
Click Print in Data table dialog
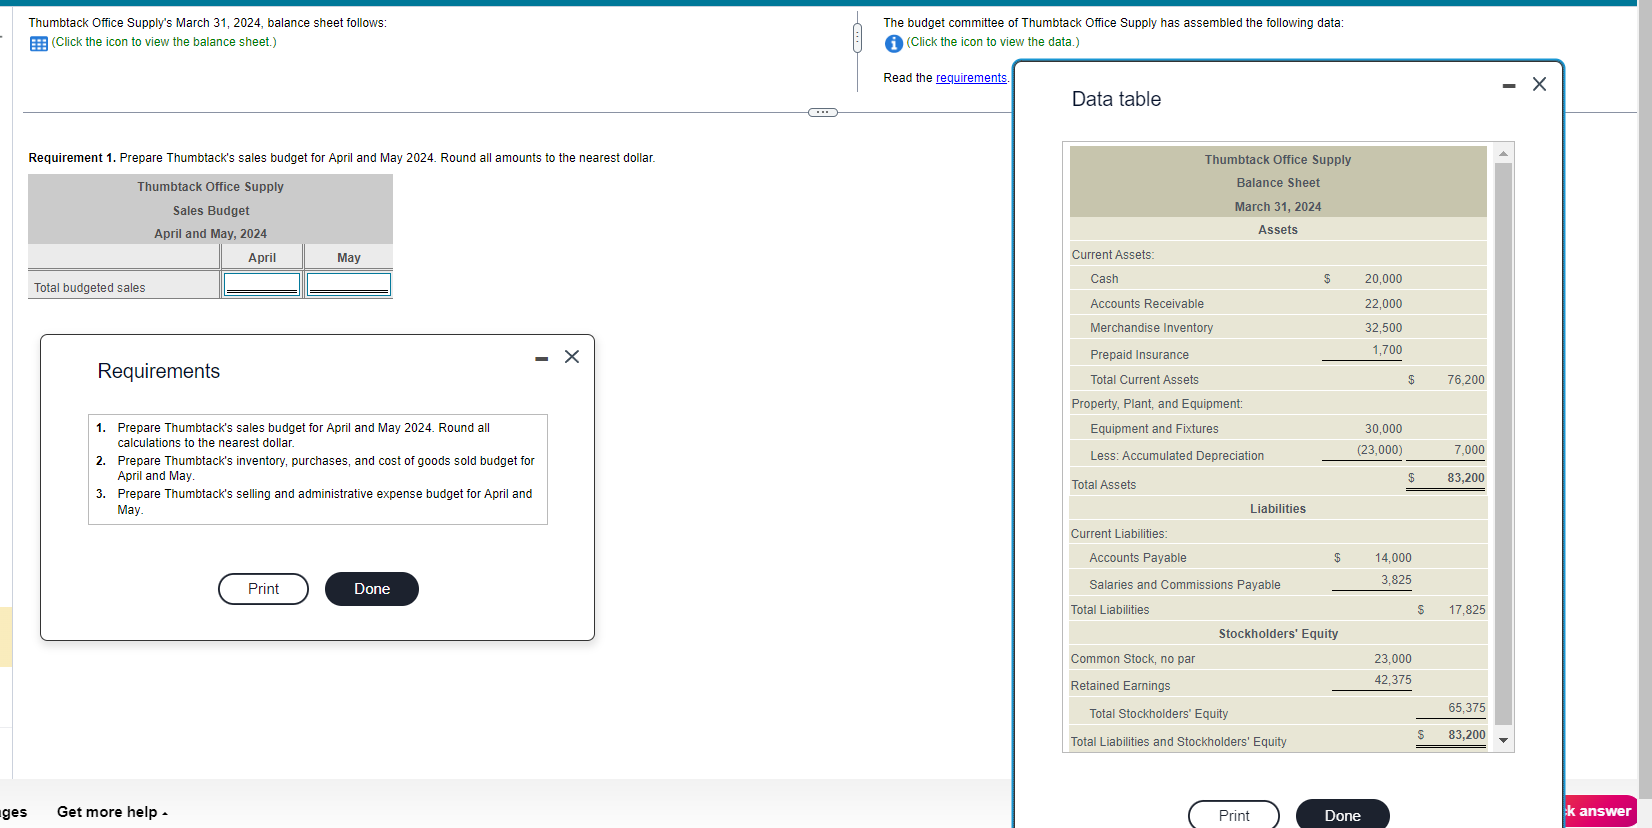[x=1234, y=815]
